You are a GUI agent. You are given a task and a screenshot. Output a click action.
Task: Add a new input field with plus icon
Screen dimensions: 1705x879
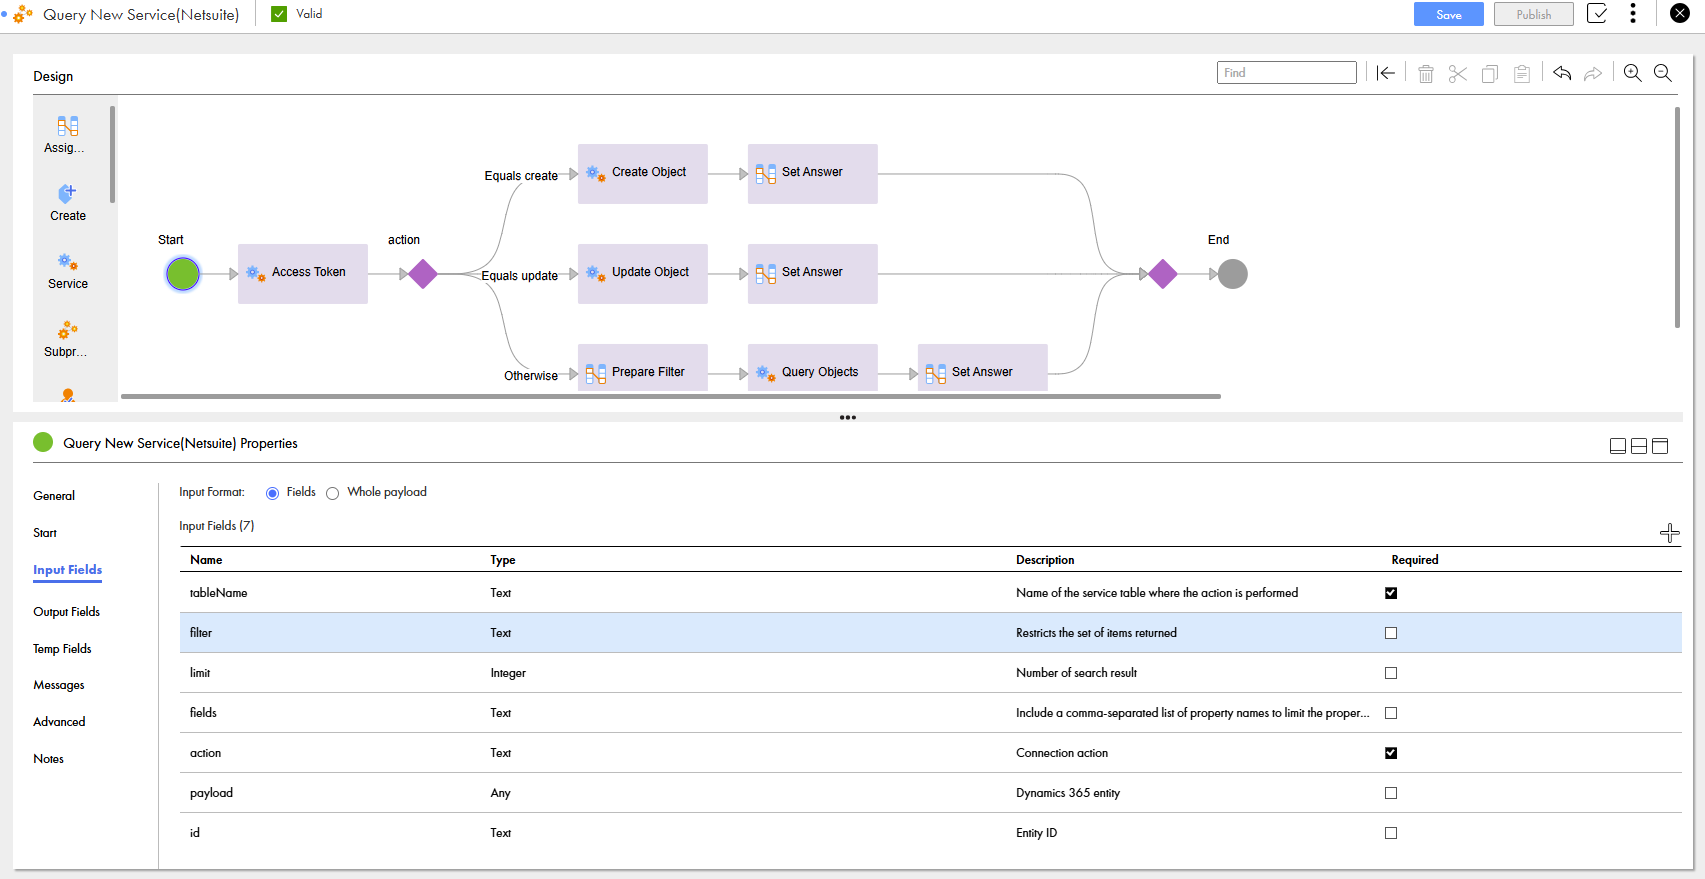[1669, 533]
